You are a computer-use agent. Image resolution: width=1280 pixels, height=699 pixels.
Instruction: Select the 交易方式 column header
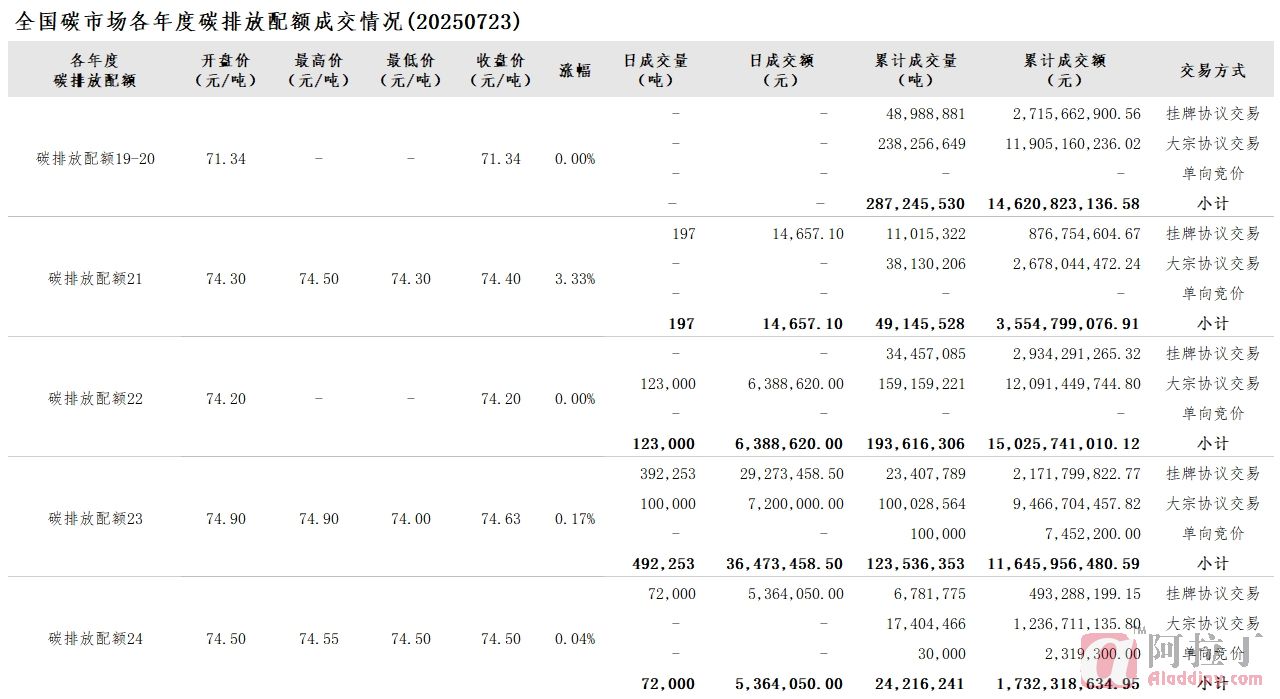[1212, 70]
